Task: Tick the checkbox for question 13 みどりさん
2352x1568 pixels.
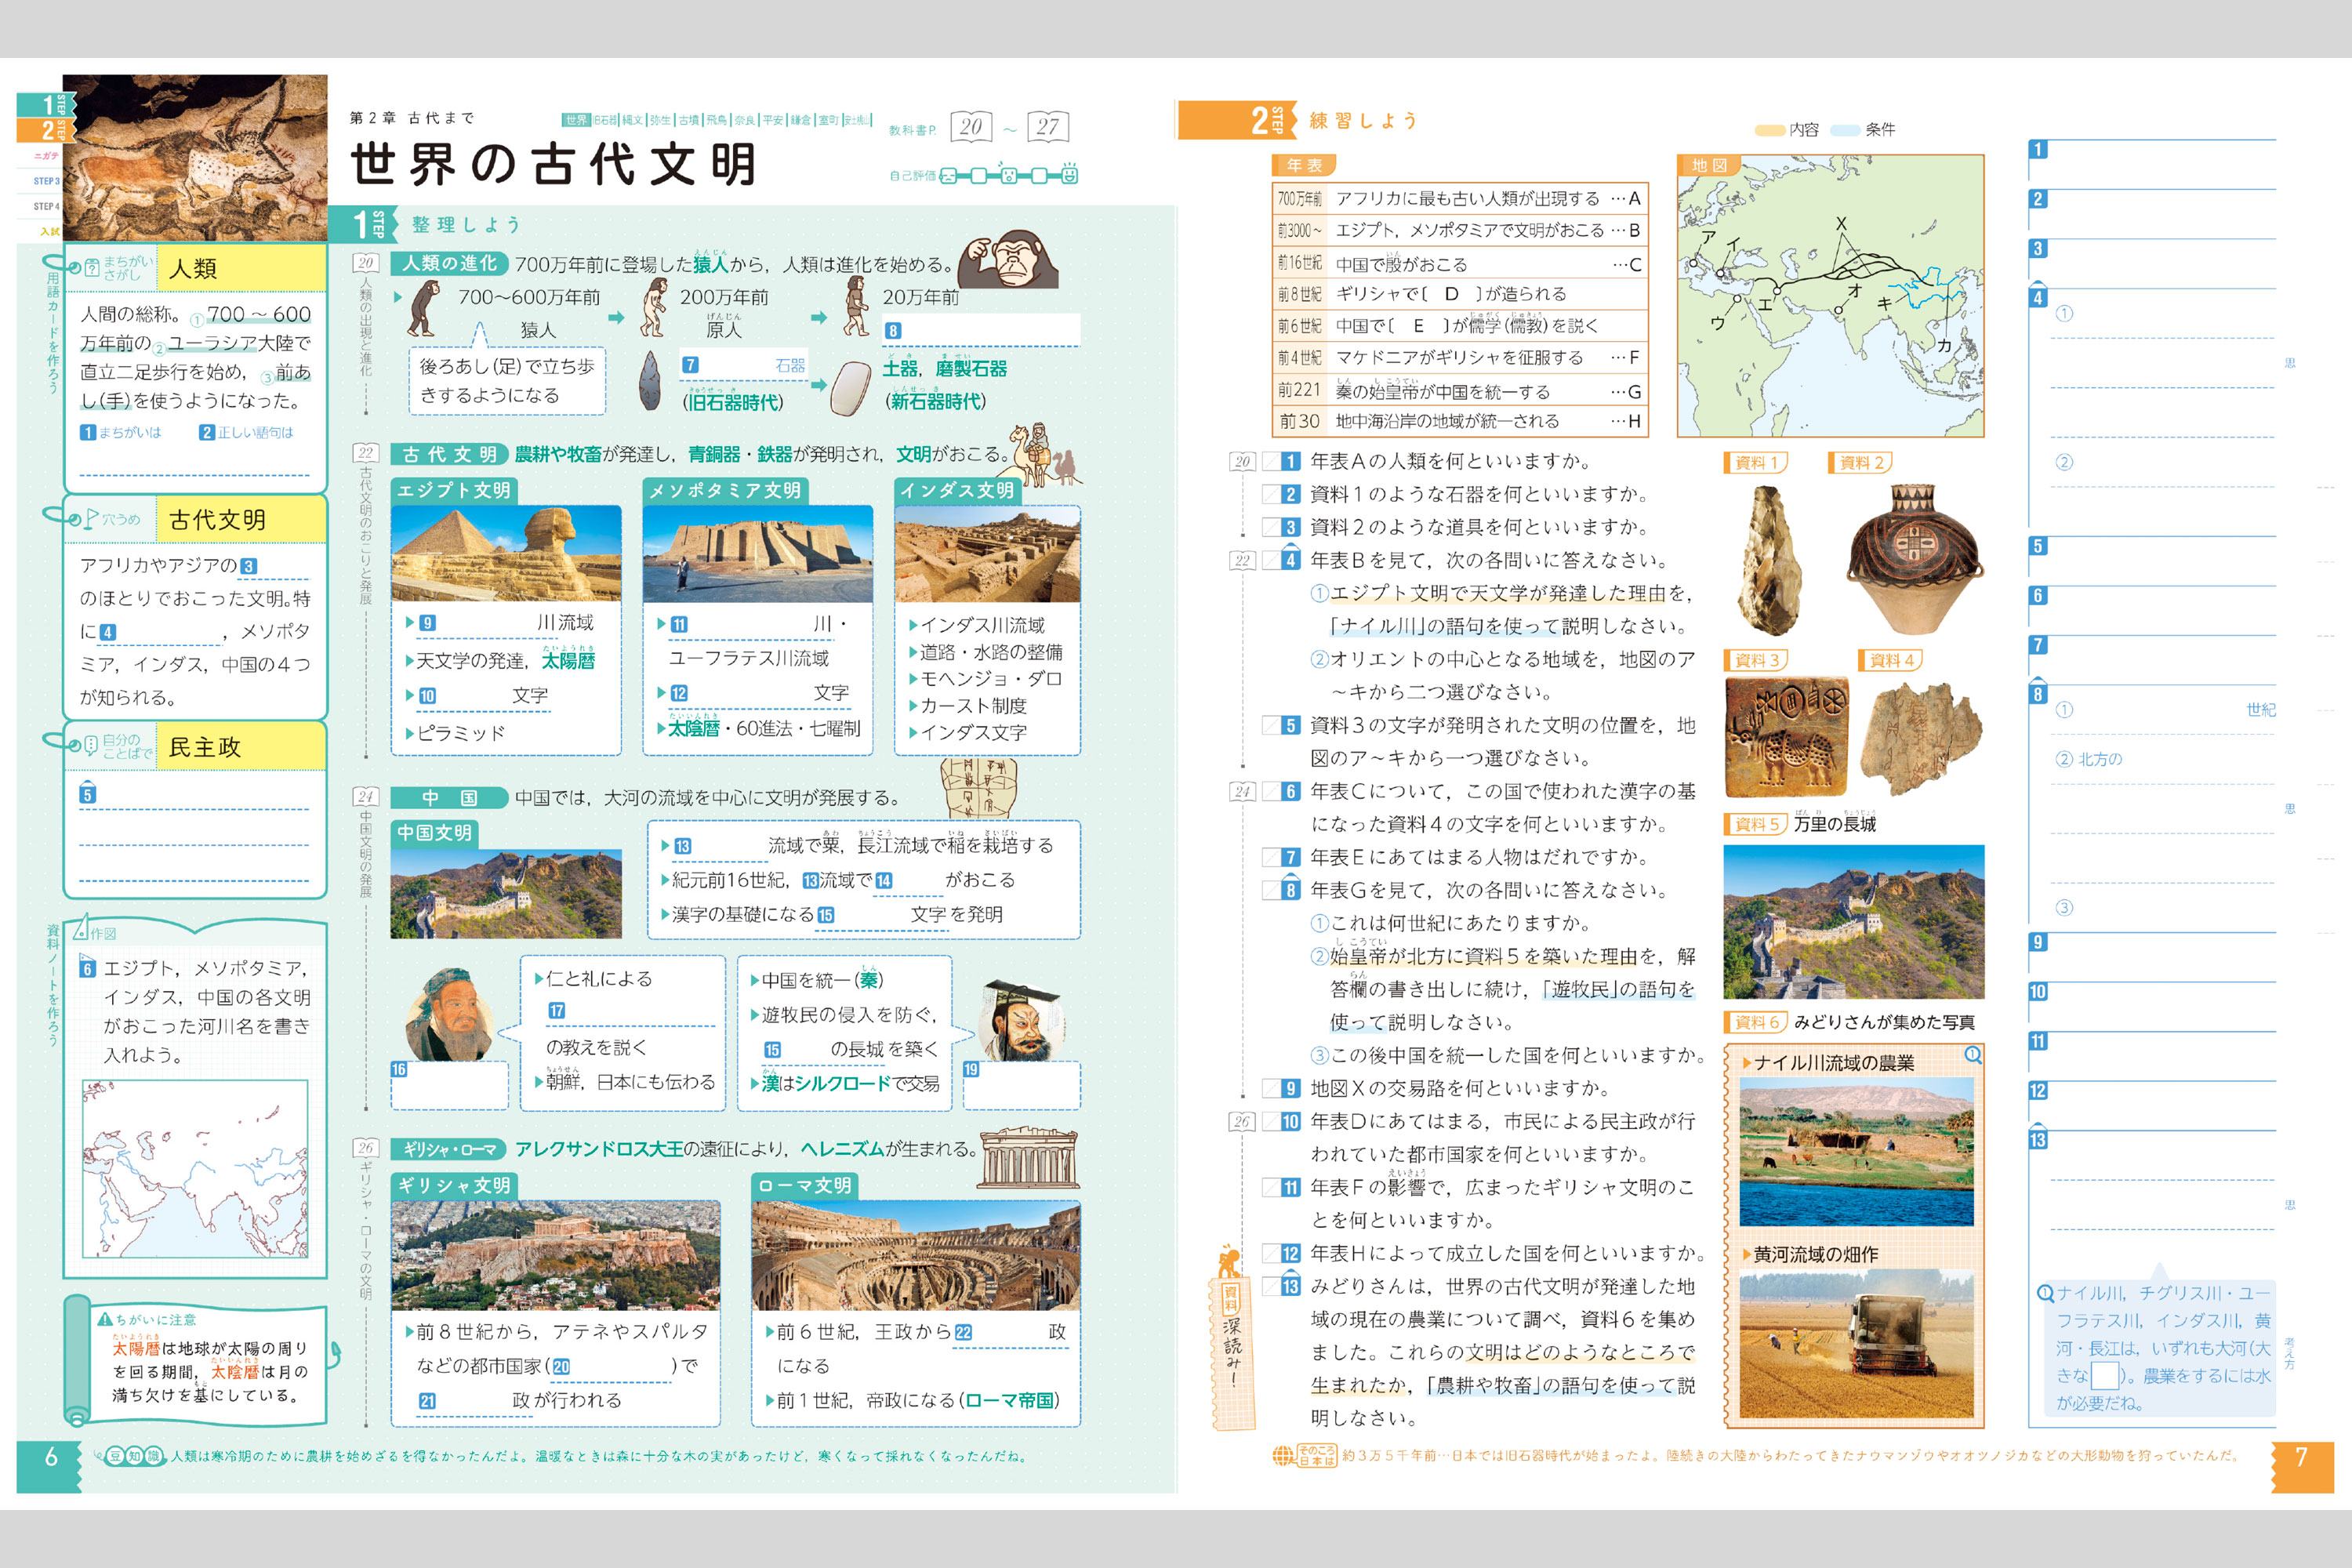Action: coord(1271,1286)
